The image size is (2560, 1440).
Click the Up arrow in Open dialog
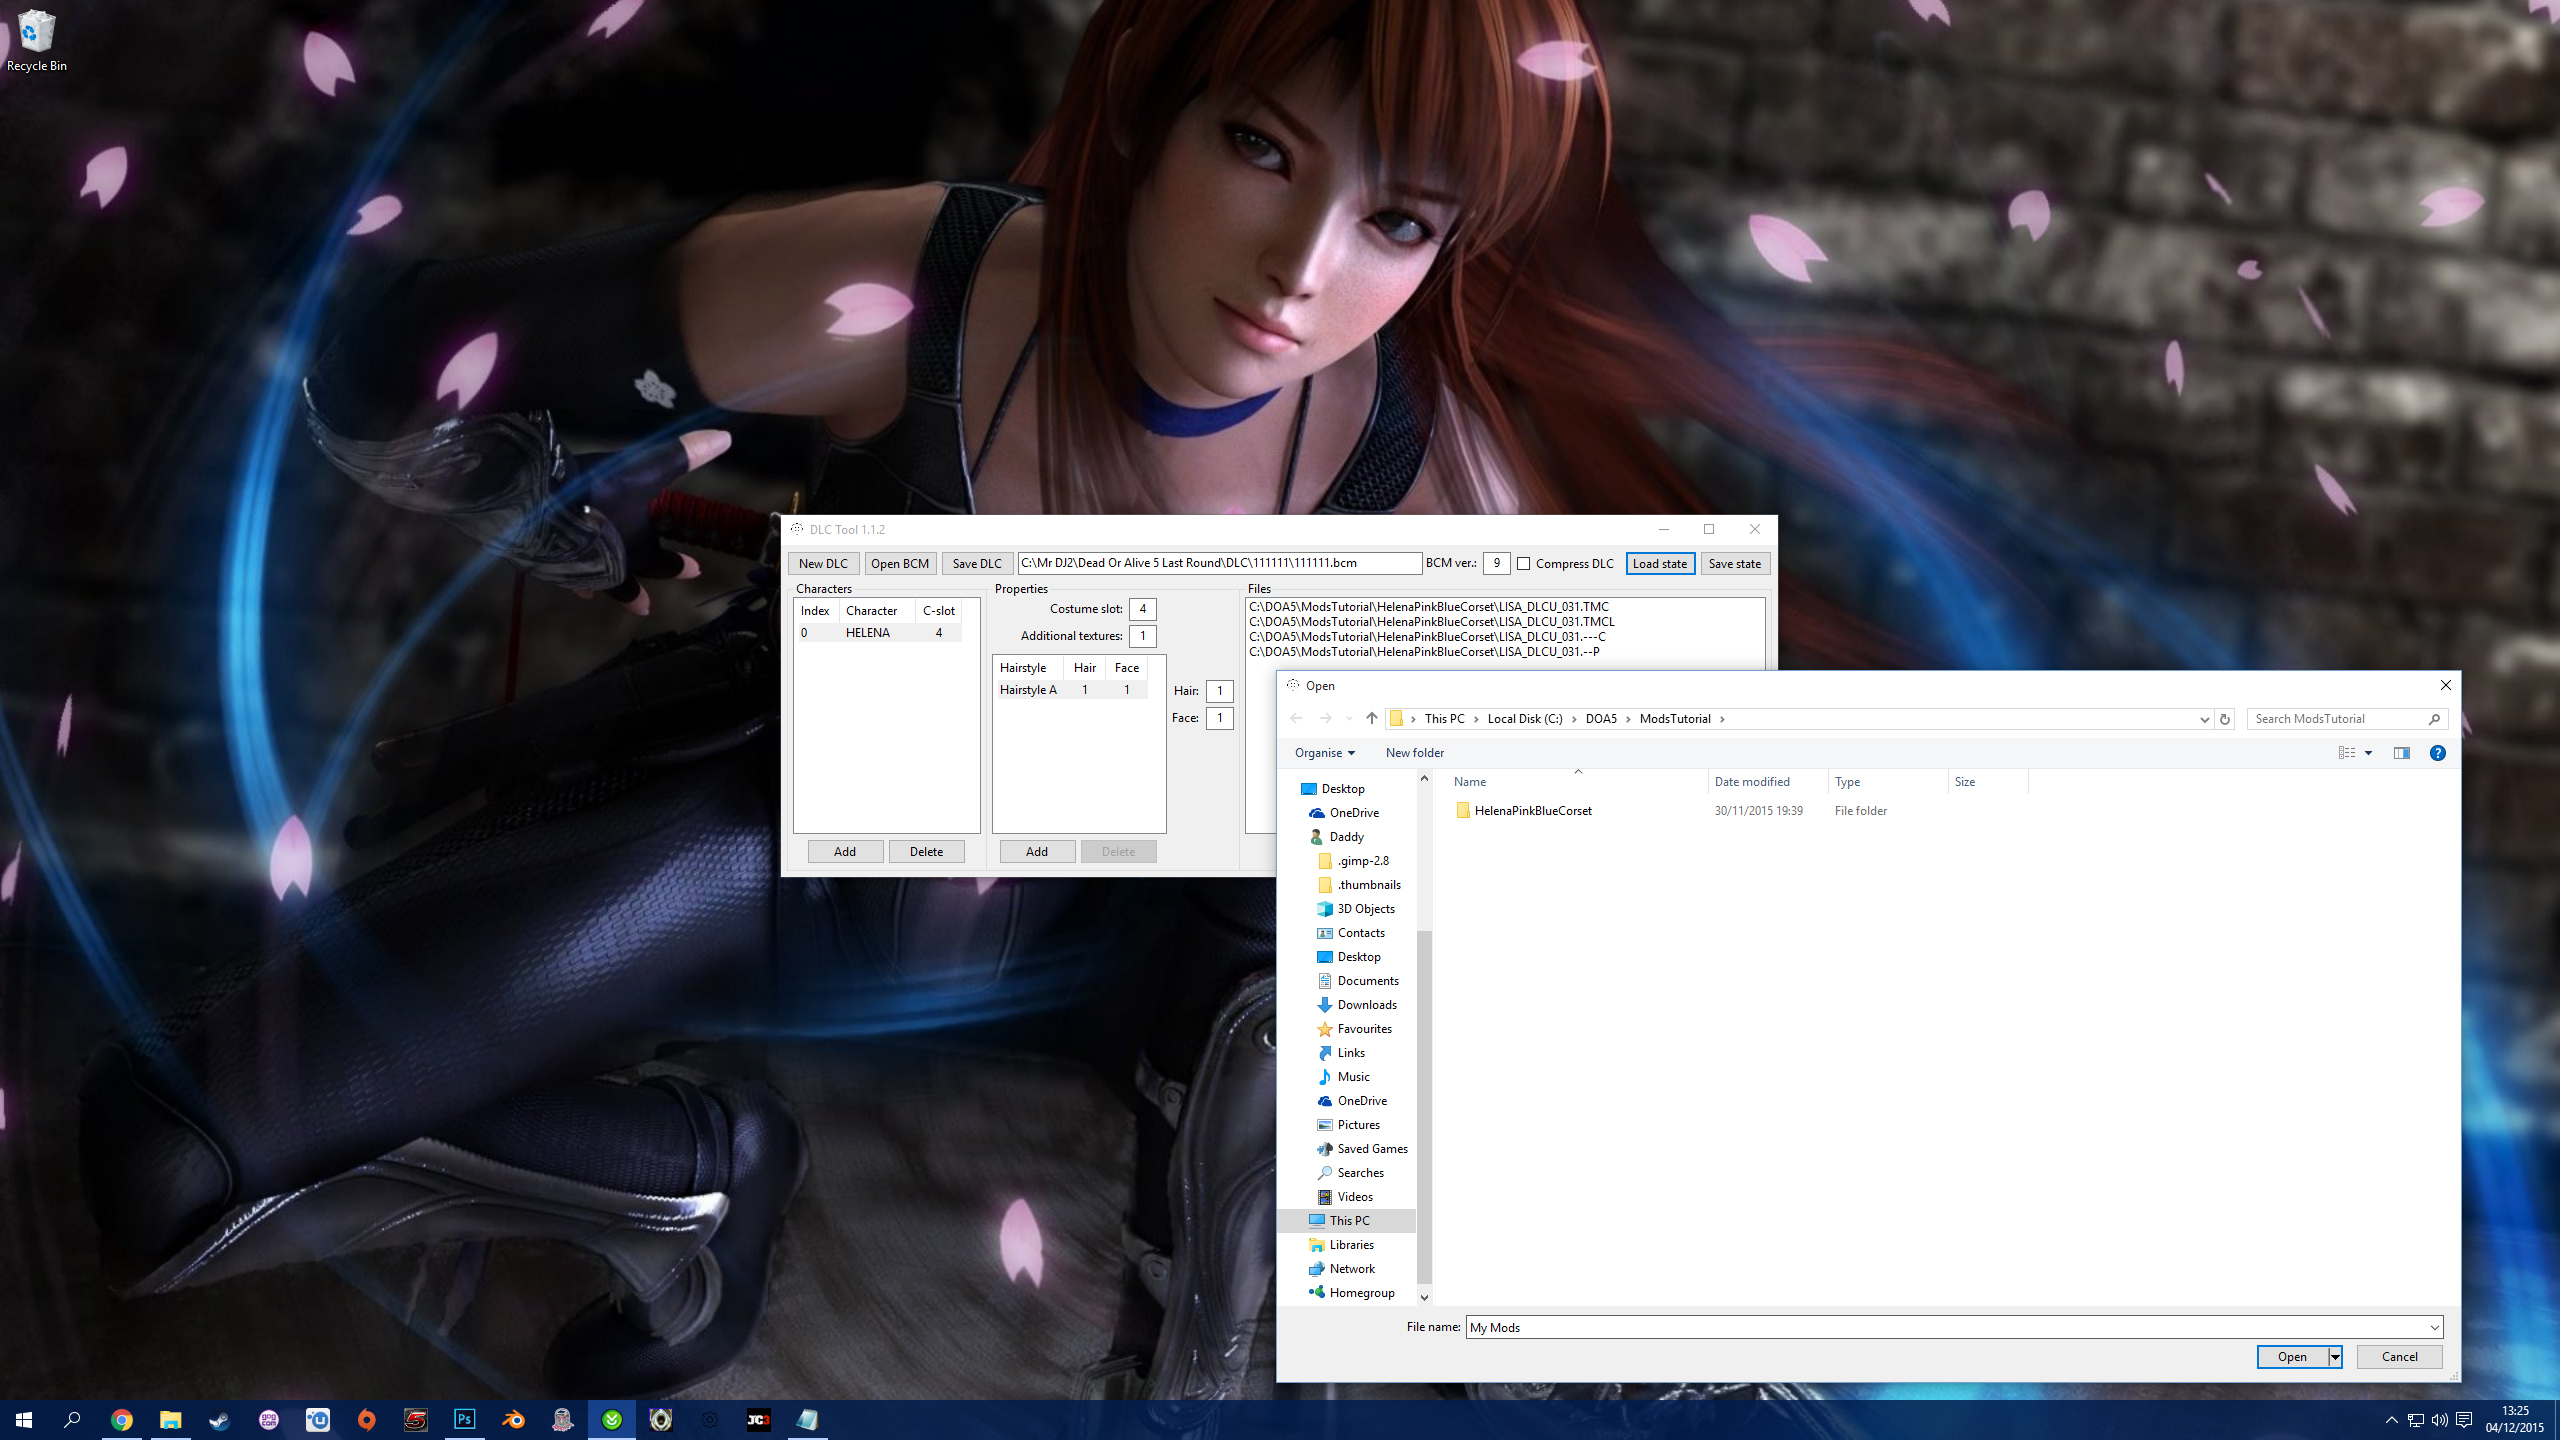[1371, 718]
